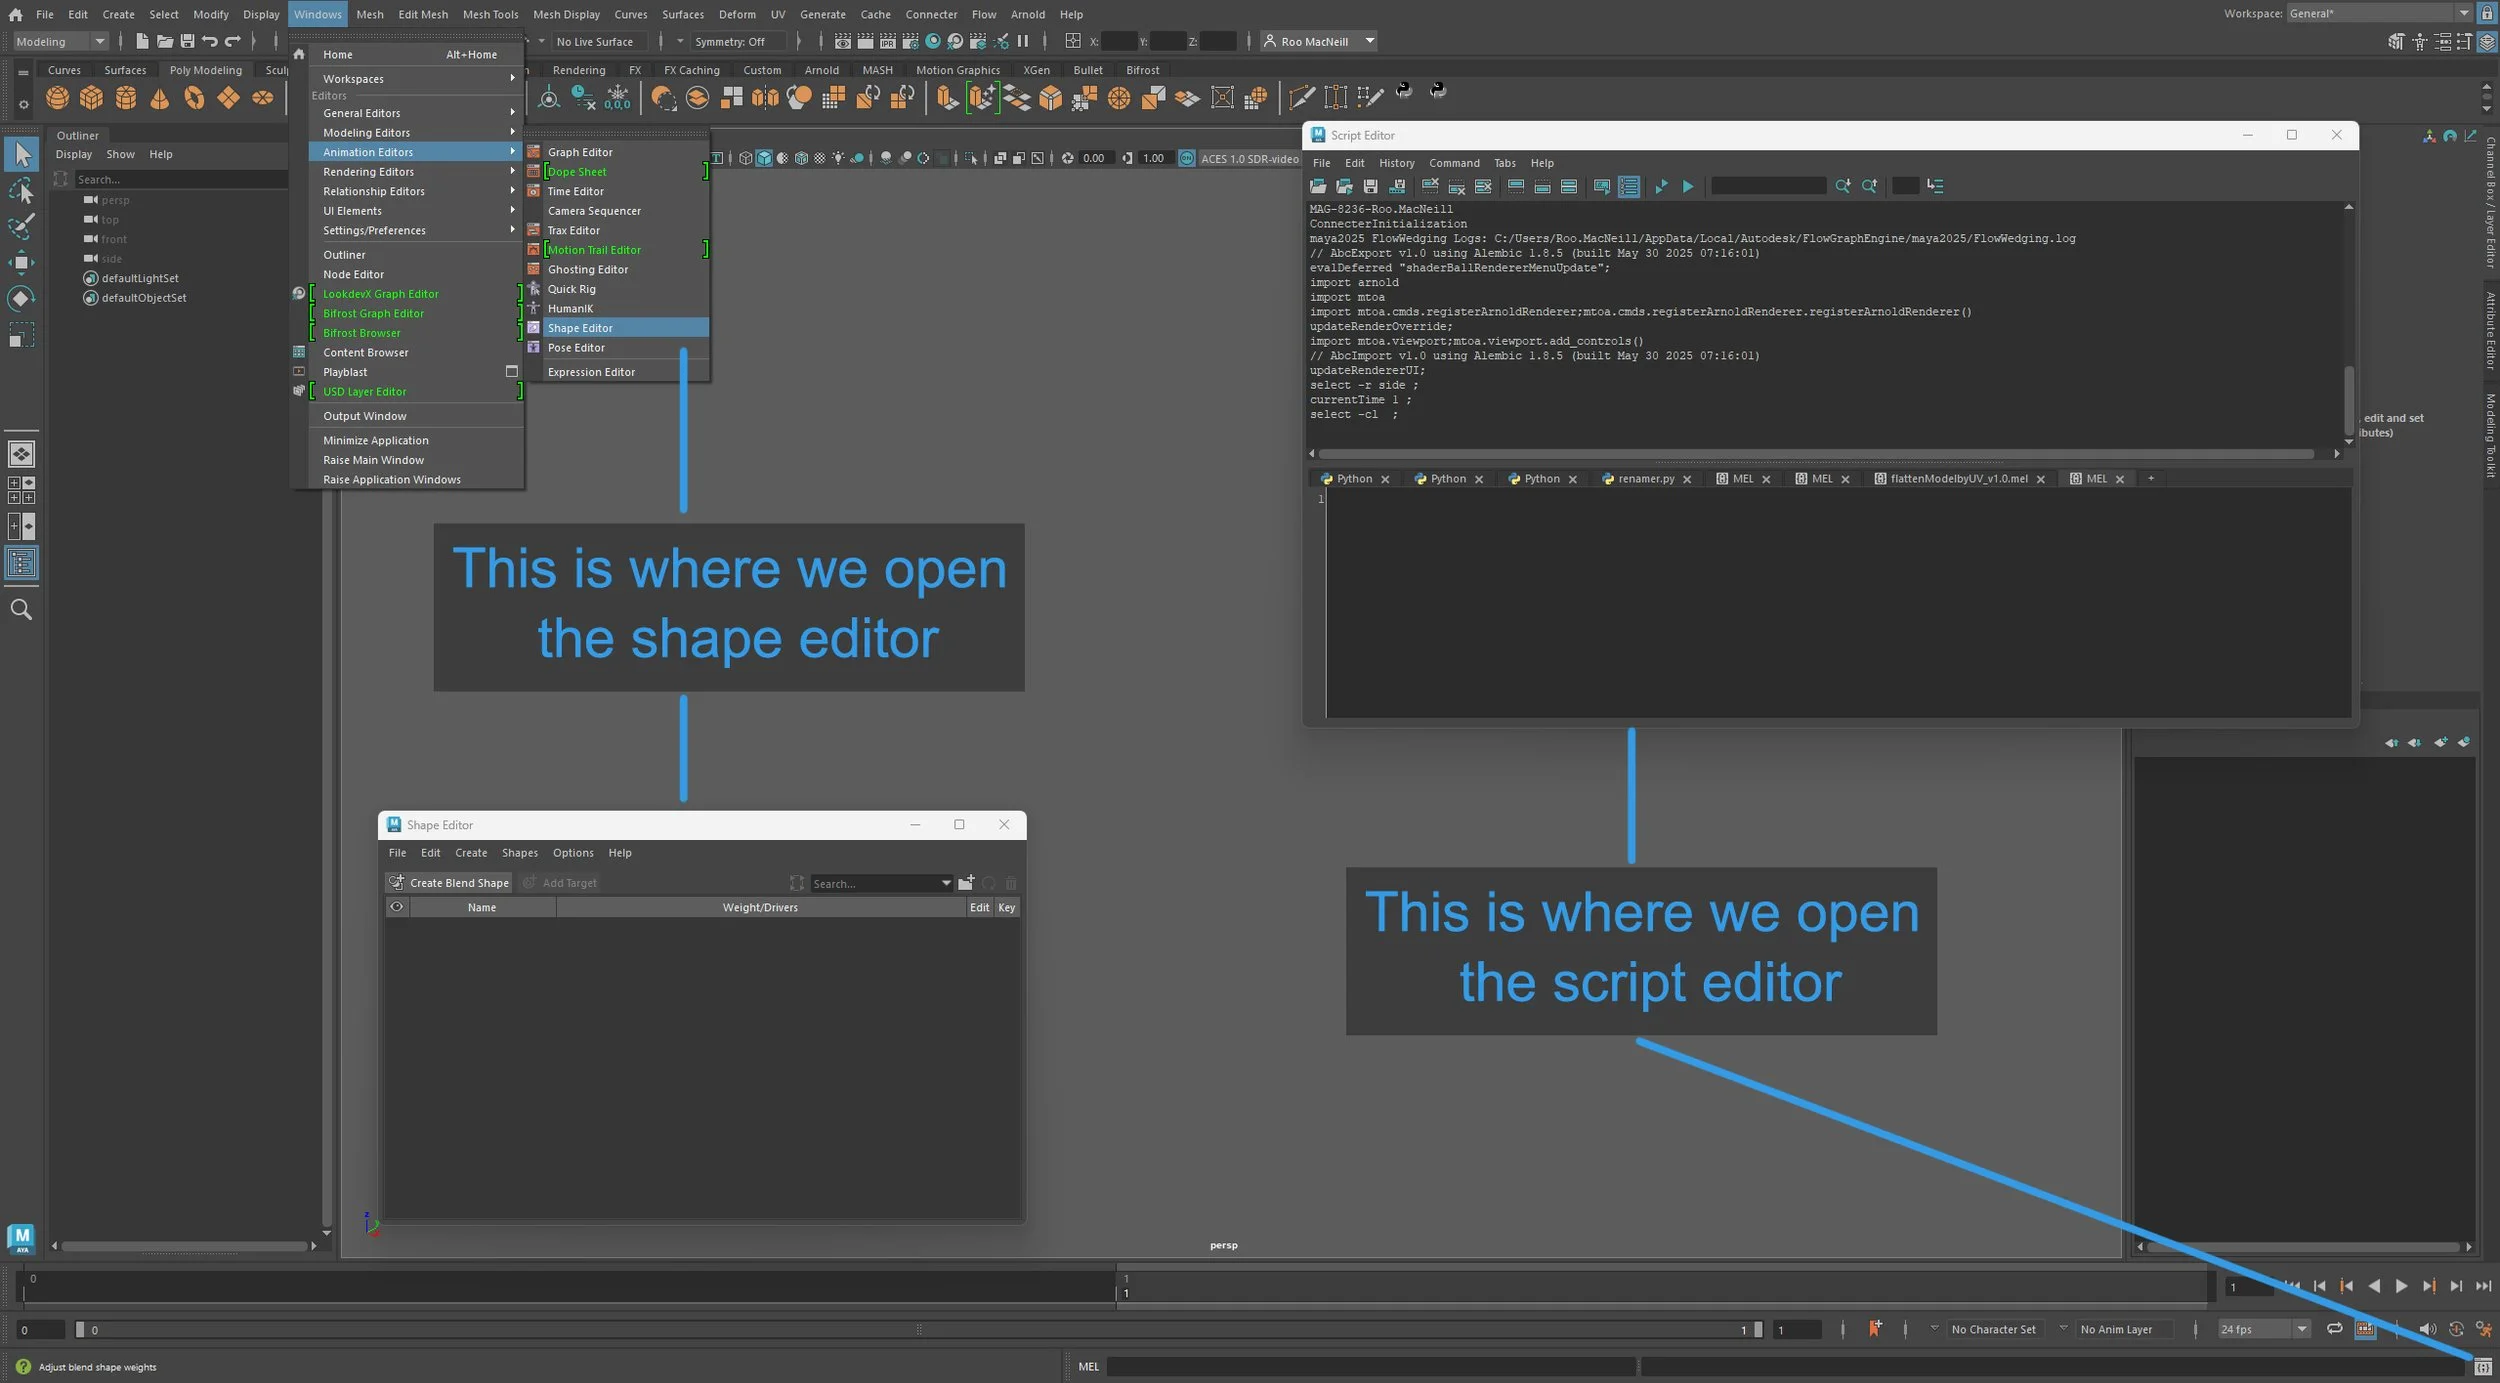Toggle the visibility eye column in Shape Editor
The image size is (2500, 1383).
tap(397, 907)
